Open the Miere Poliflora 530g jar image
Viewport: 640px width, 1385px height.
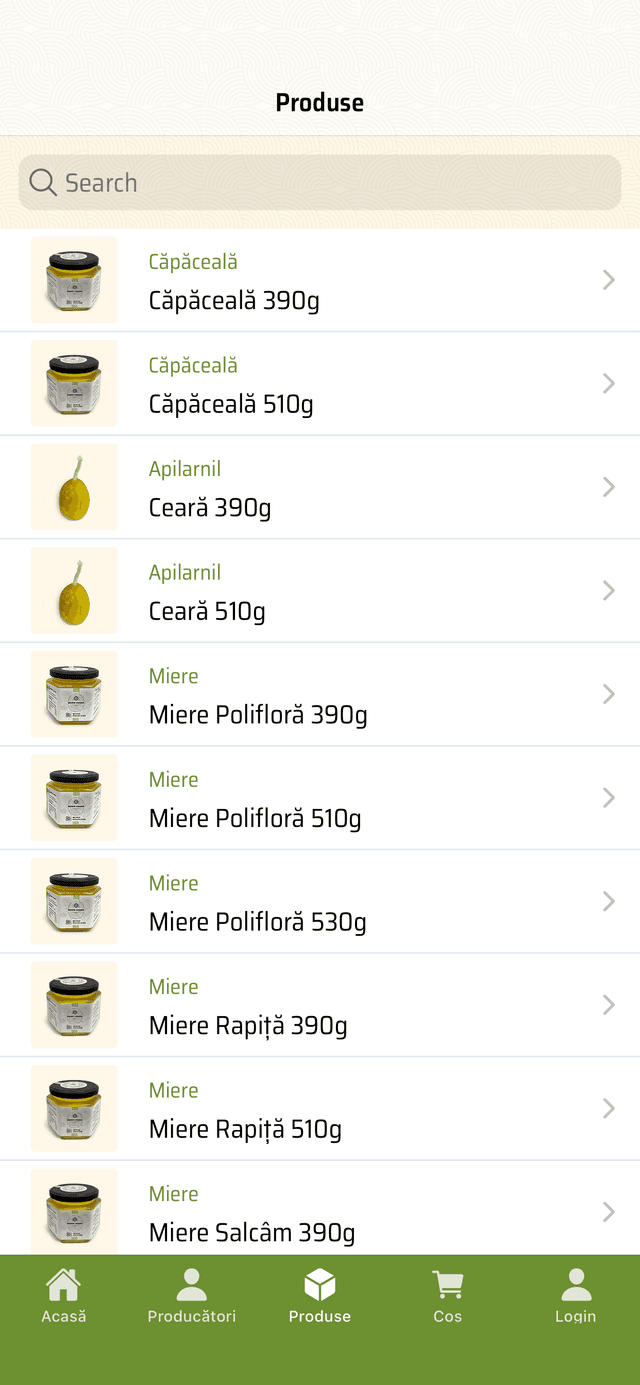point(74,901)
